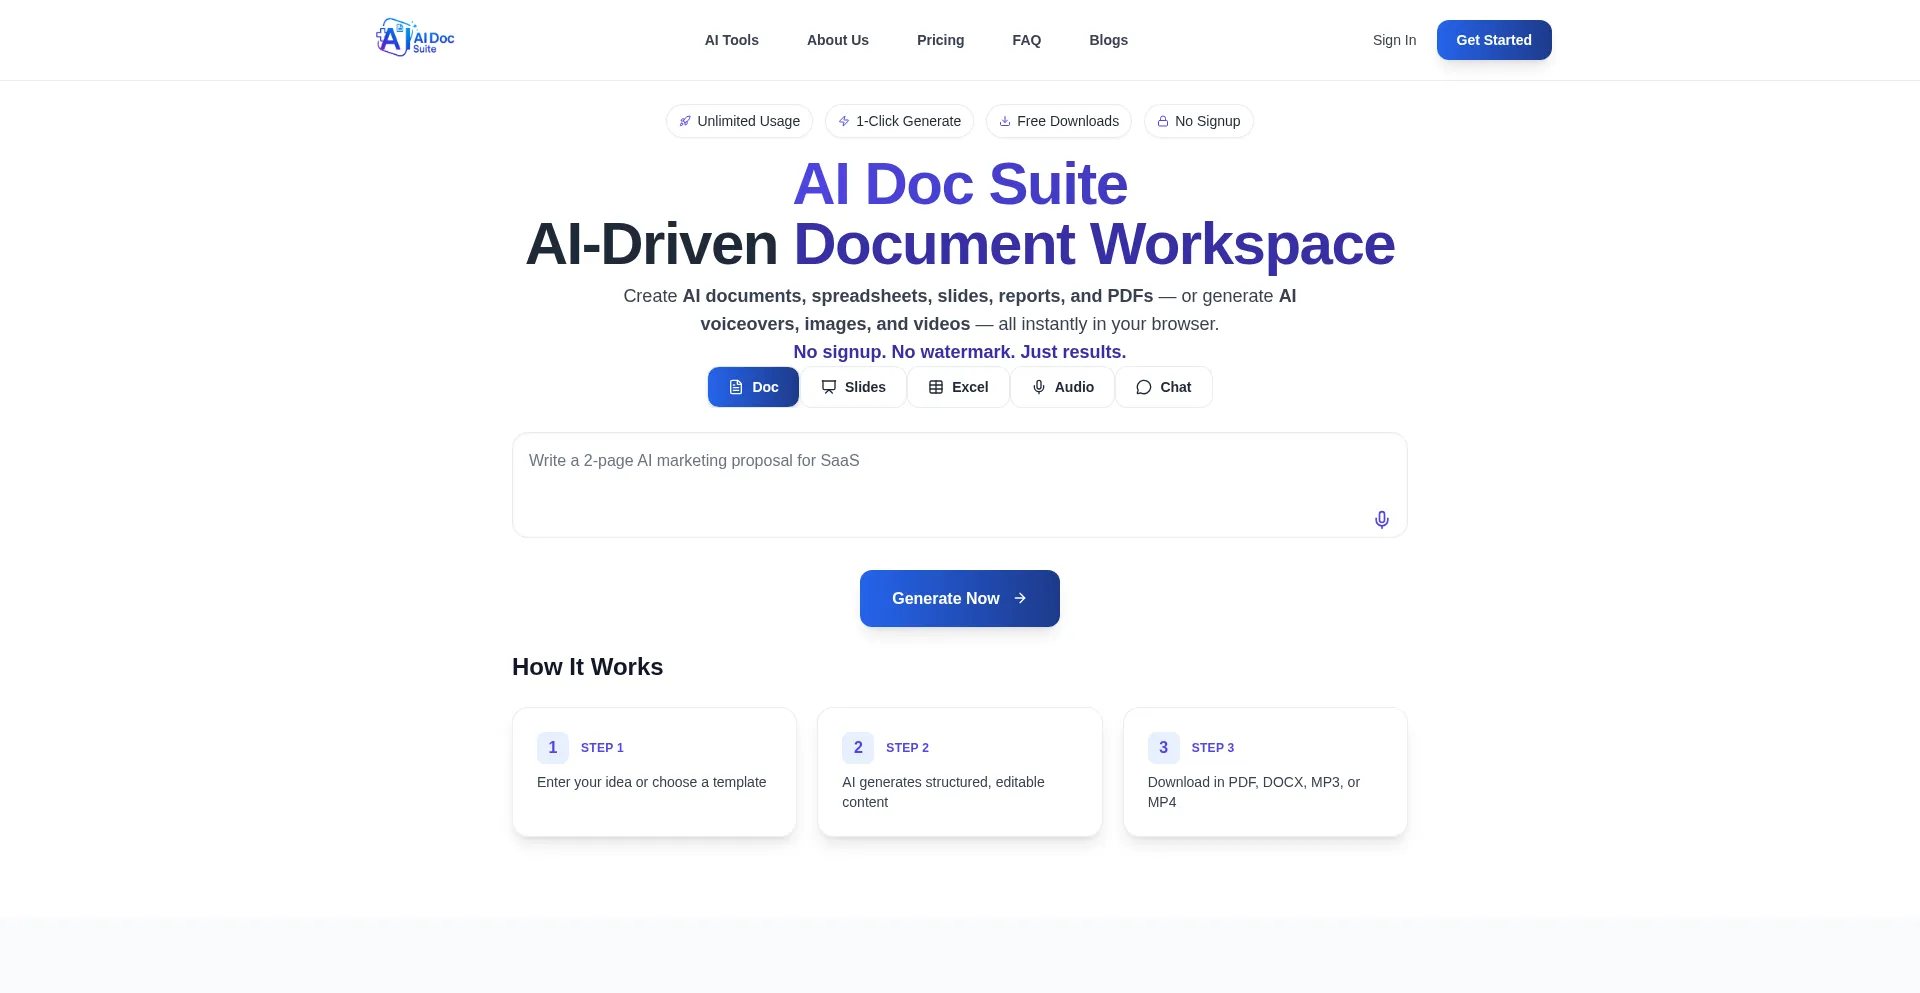This screenshot has width=1920, height=993.
Task: Select the Doc tab
Action: (753, 387)
